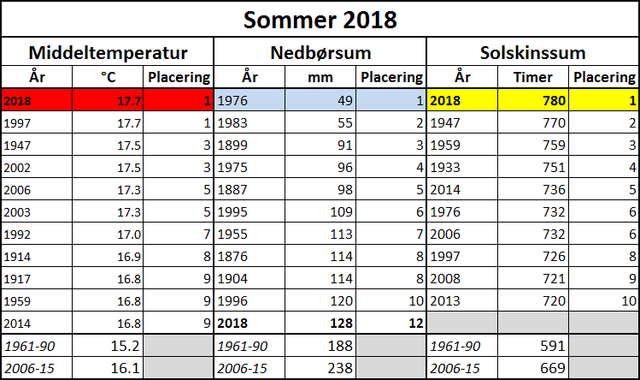Select the bold 128 mm cell
This screenshot has height=380, width=640.
tap(320, 323)
